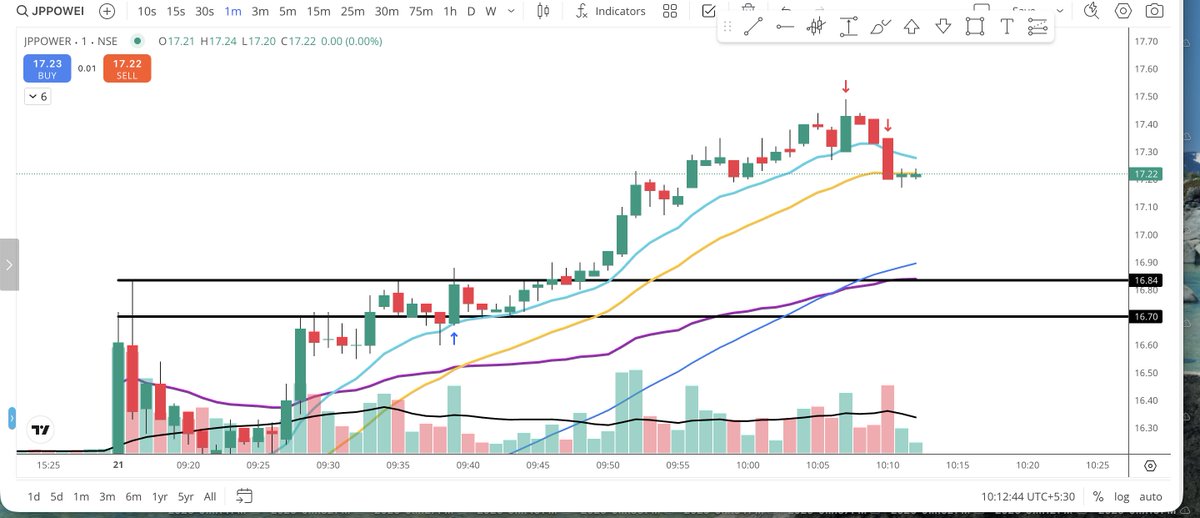Switch to 25m timeframe
Screen dimensions: 1200x518
click(352, 11)
